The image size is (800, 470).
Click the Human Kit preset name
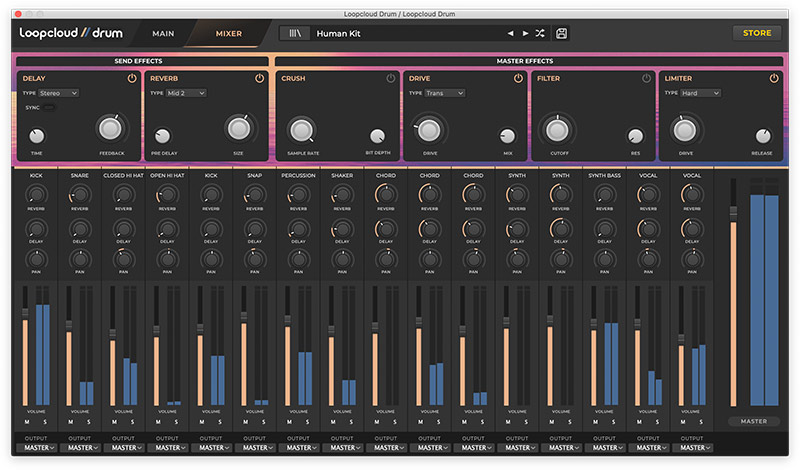[x=338, y=34]
